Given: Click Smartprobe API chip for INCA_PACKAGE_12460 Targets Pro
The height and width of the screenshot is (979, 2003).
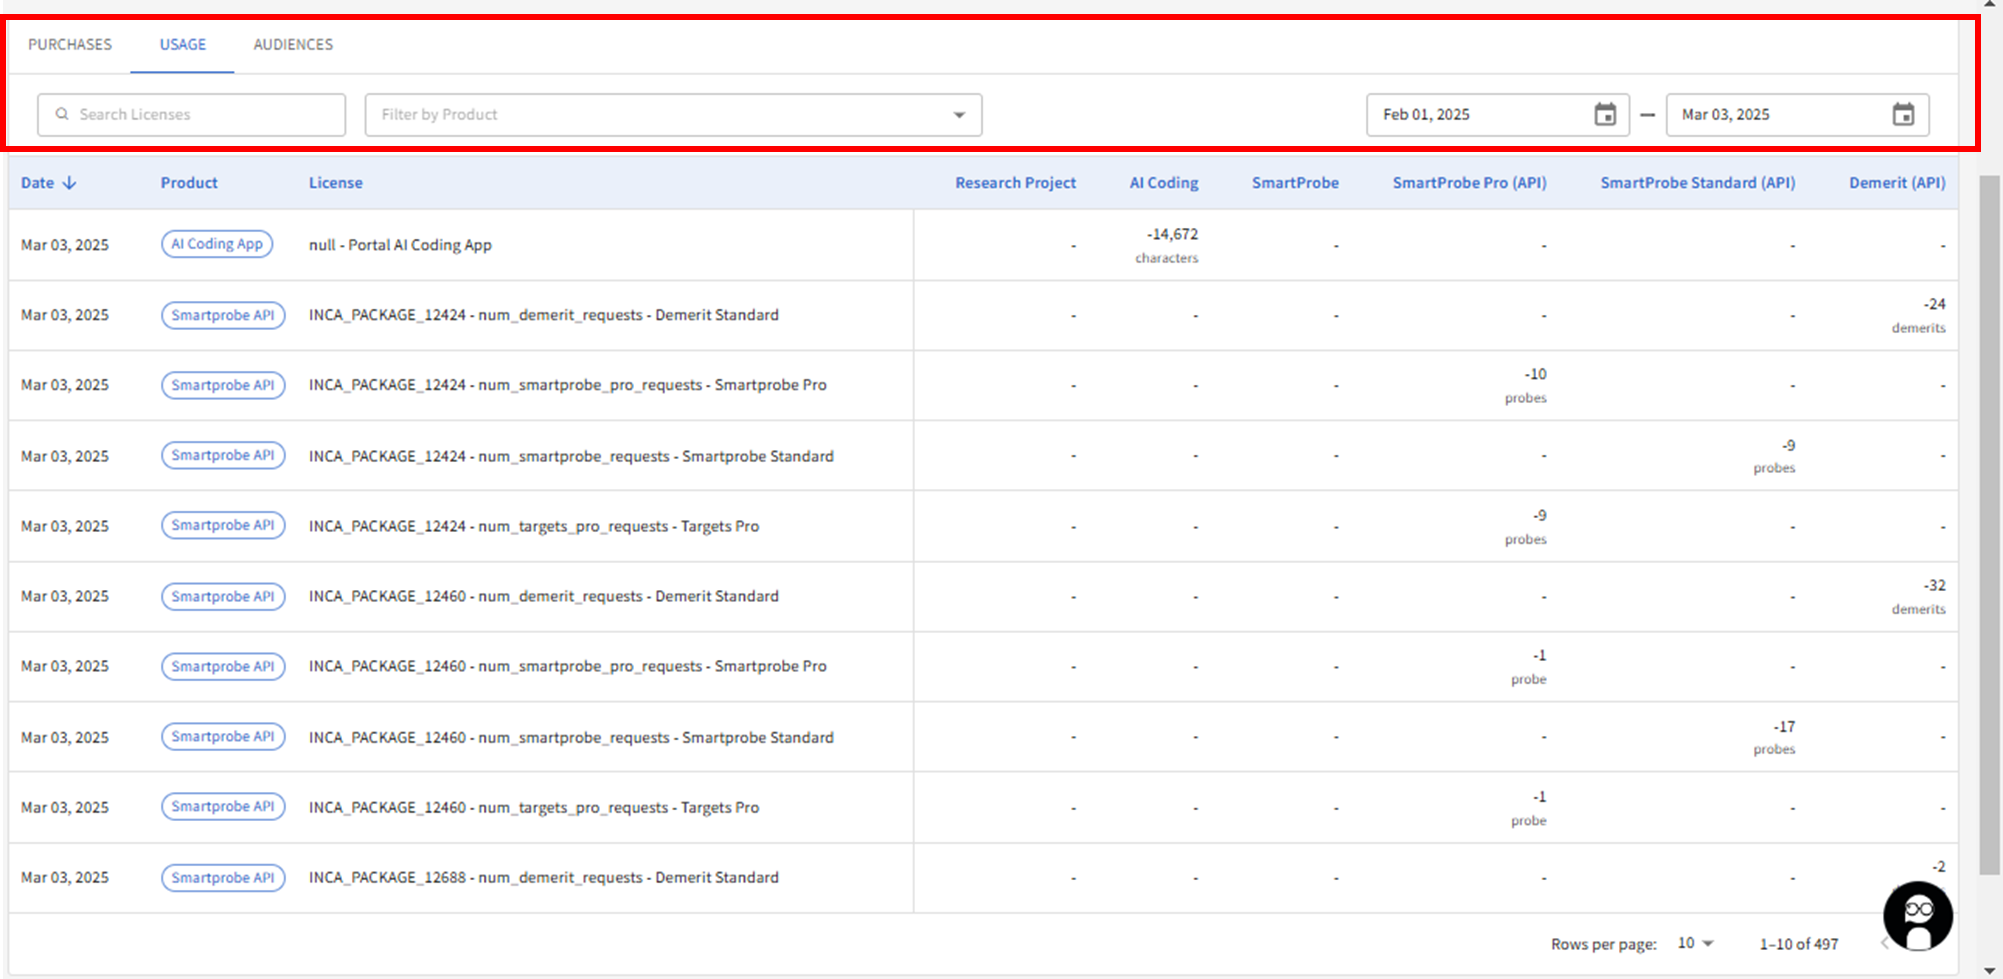Looking at the screenshot, I should pyautogui.click(x=223, y=806).
